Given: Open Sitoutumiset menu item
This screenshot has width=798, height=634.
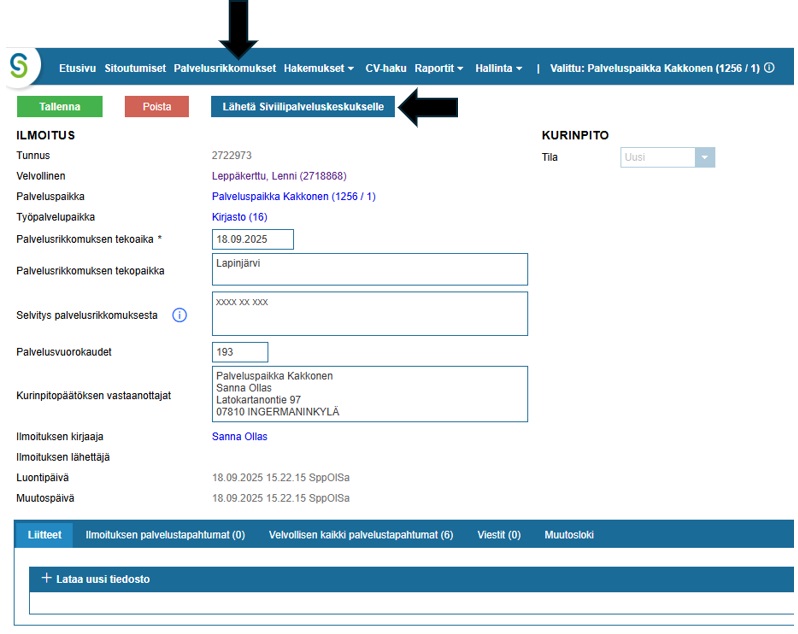Looking at the screenshot, I should tap(135, 68).
